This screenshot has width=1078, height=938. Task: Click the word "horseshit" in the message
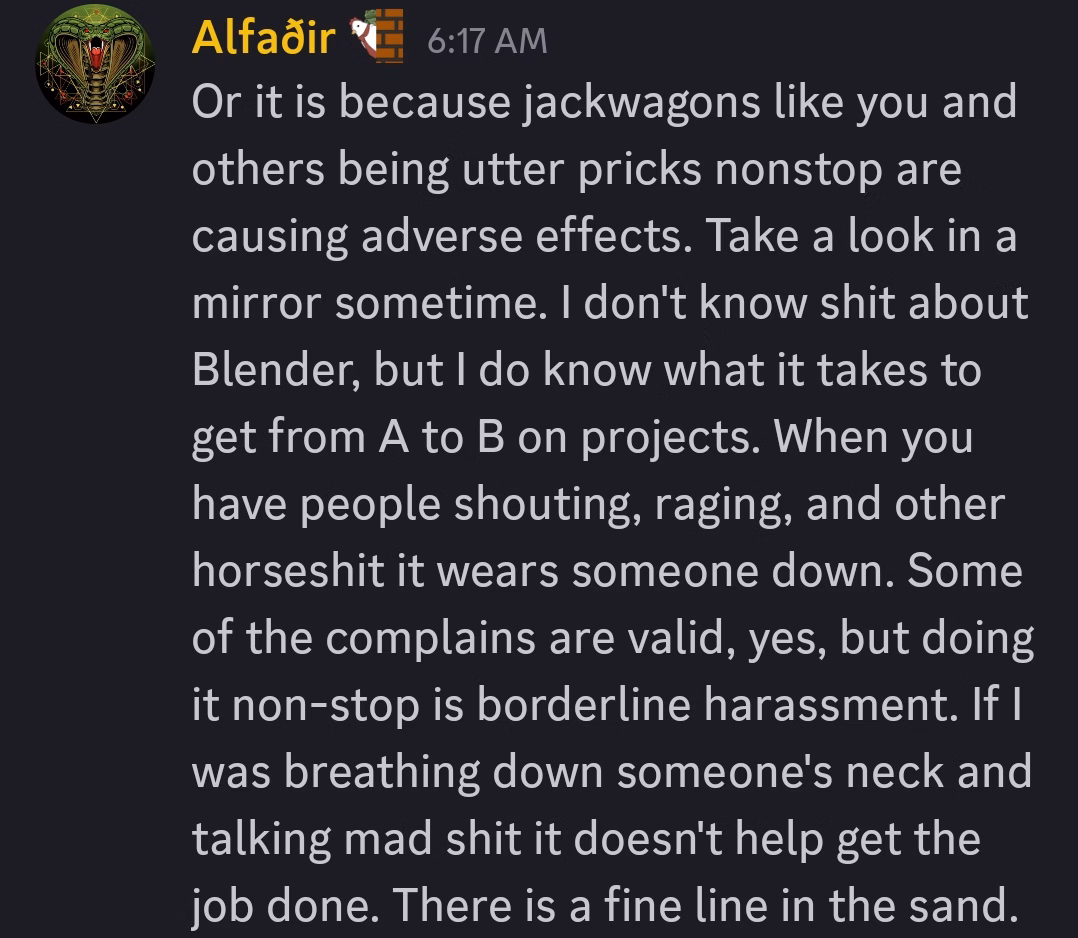288,571
